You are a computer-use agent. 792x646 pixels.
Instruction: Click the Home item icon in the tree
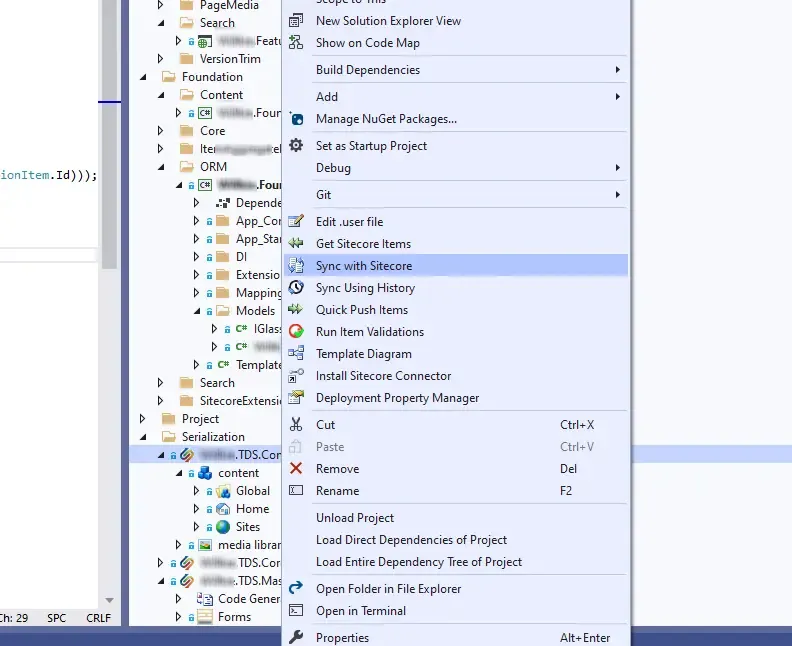[x=223, y=509]
